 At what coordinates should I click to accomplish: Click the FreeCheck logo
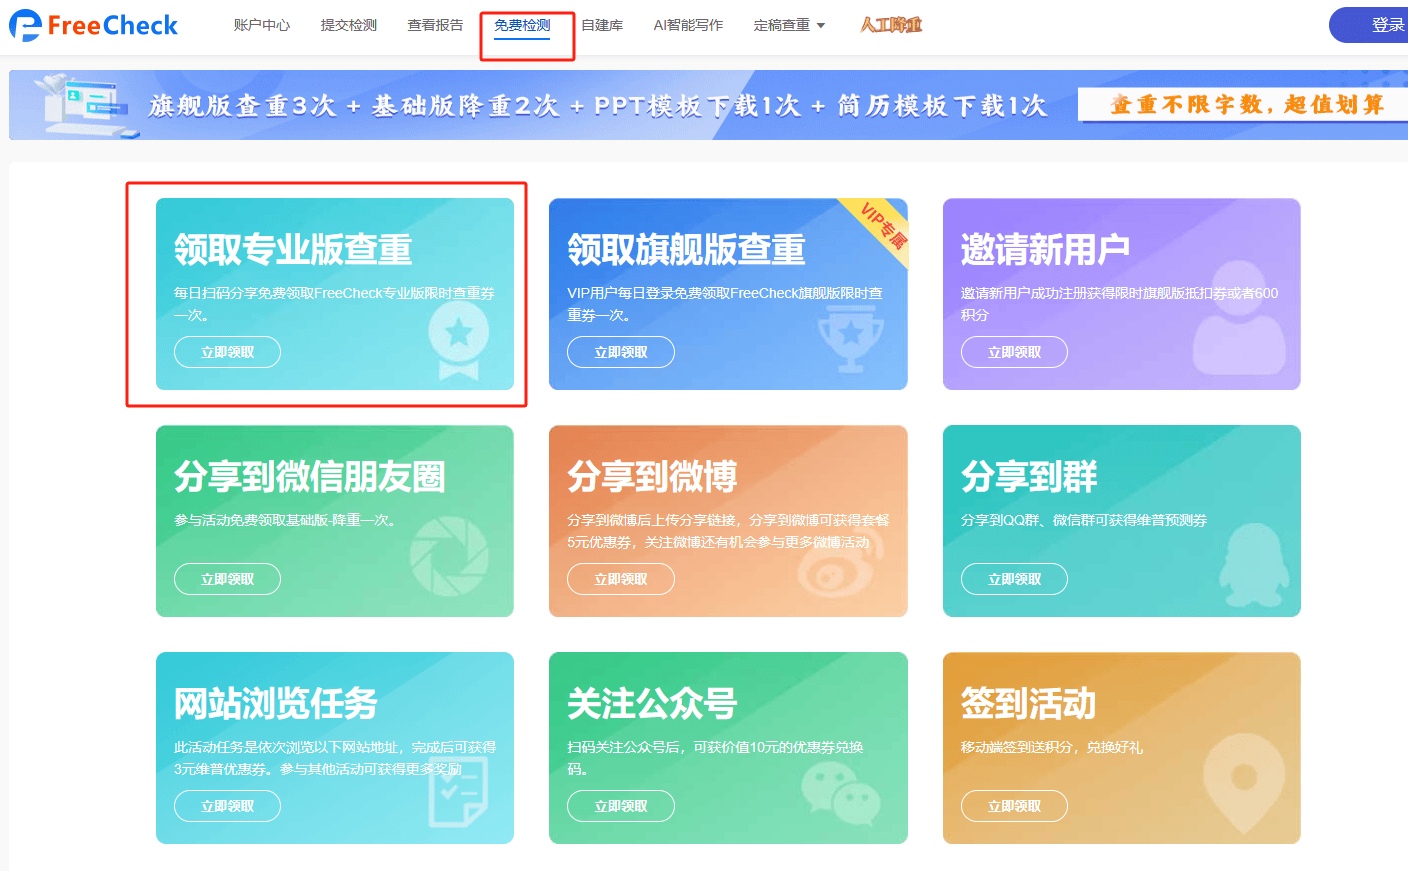coord(93,25)
